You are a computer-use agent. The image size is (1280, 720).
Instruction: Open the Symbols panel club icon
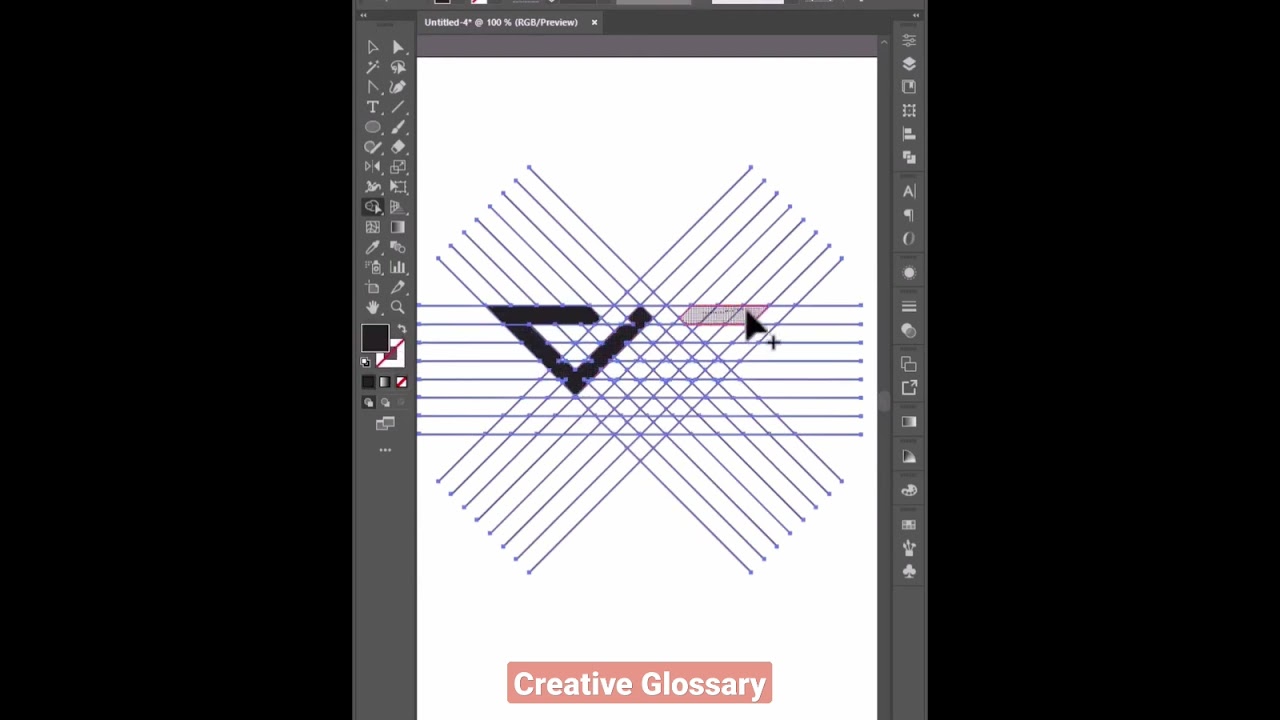tap(909, 571)
